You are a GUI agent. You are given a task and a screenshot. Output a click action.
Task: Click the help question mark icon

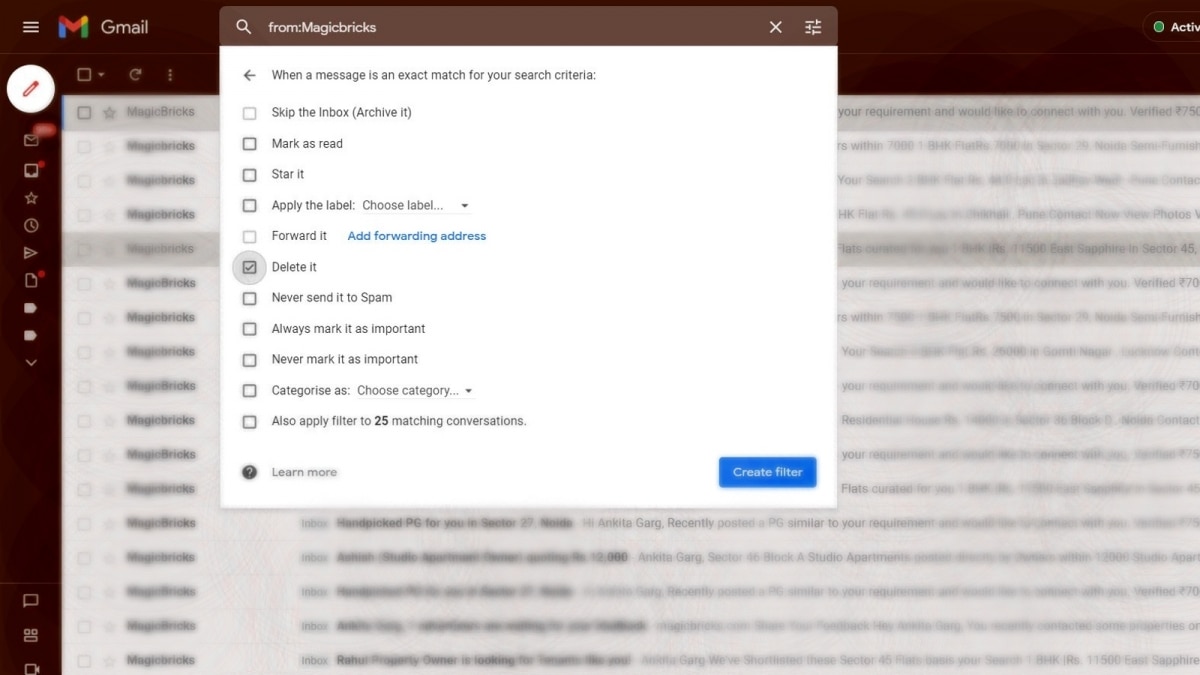click(250, 472)
